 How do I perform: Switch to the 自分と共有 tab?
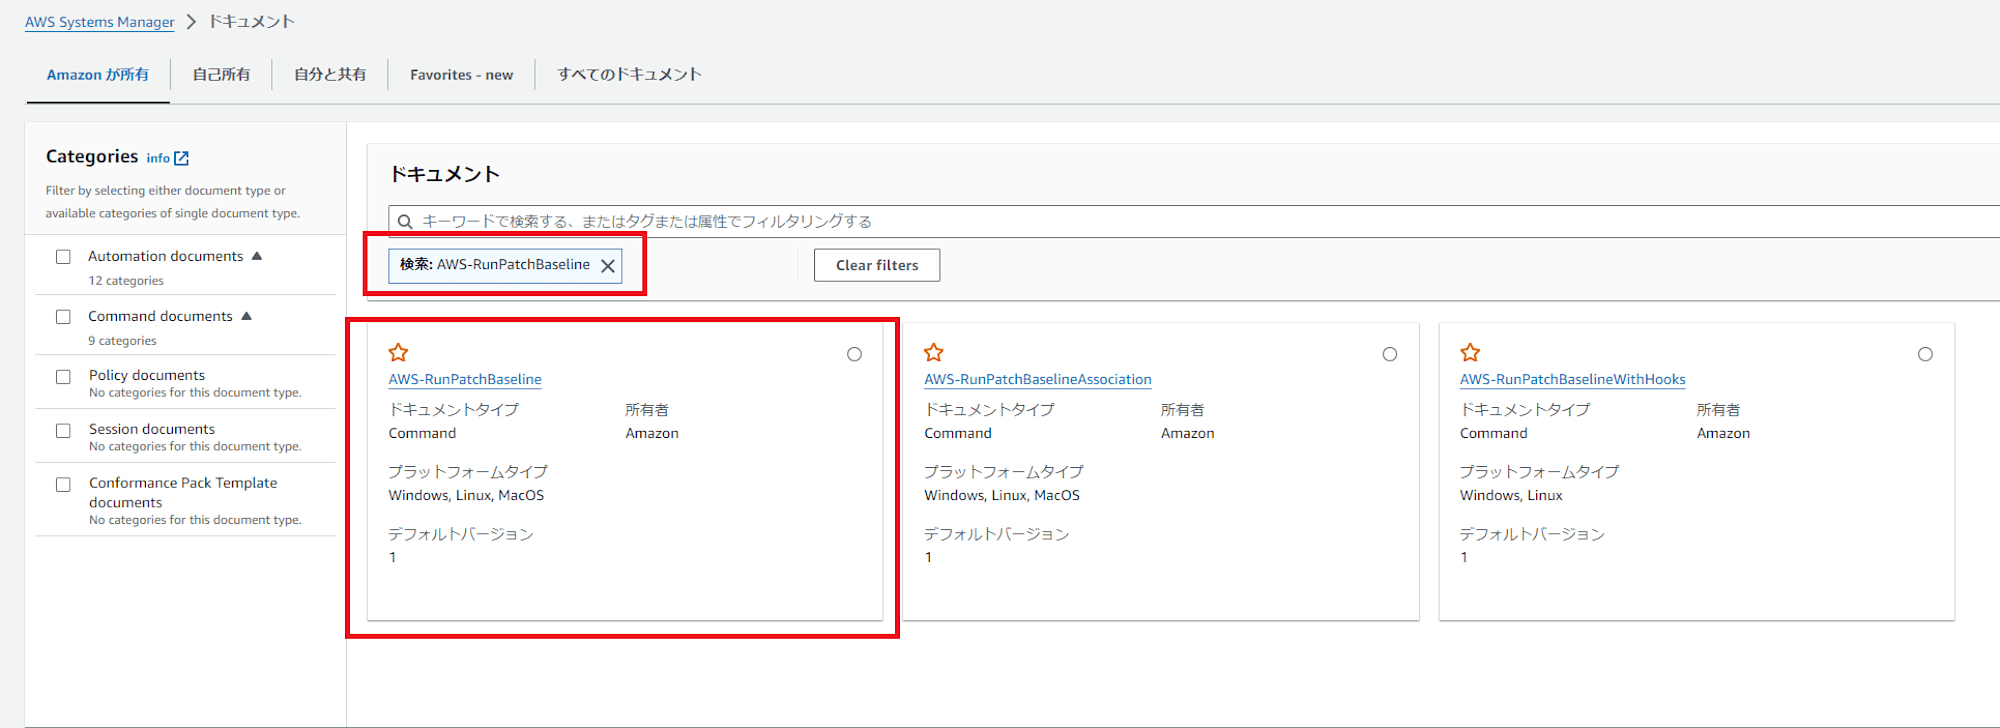click(x=330, y=75)
